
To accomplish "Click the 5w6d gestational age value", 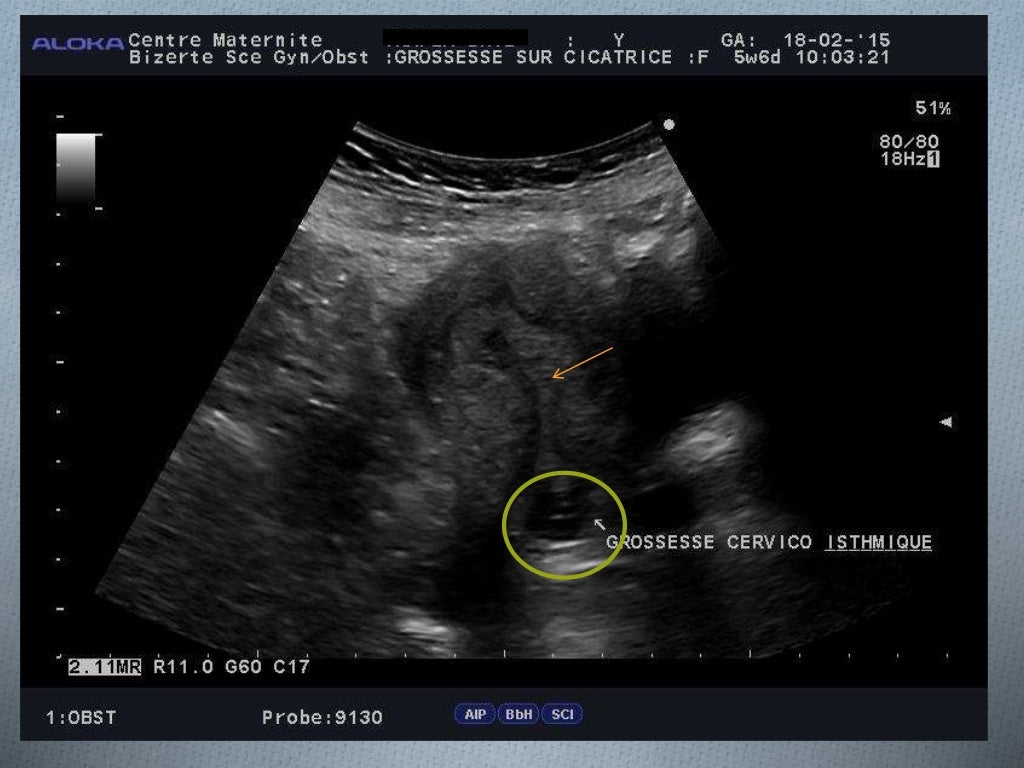I will point(757,57).
